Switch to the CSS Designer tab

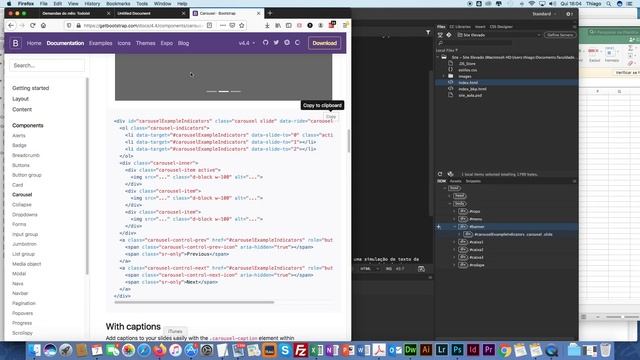point(501,27)
